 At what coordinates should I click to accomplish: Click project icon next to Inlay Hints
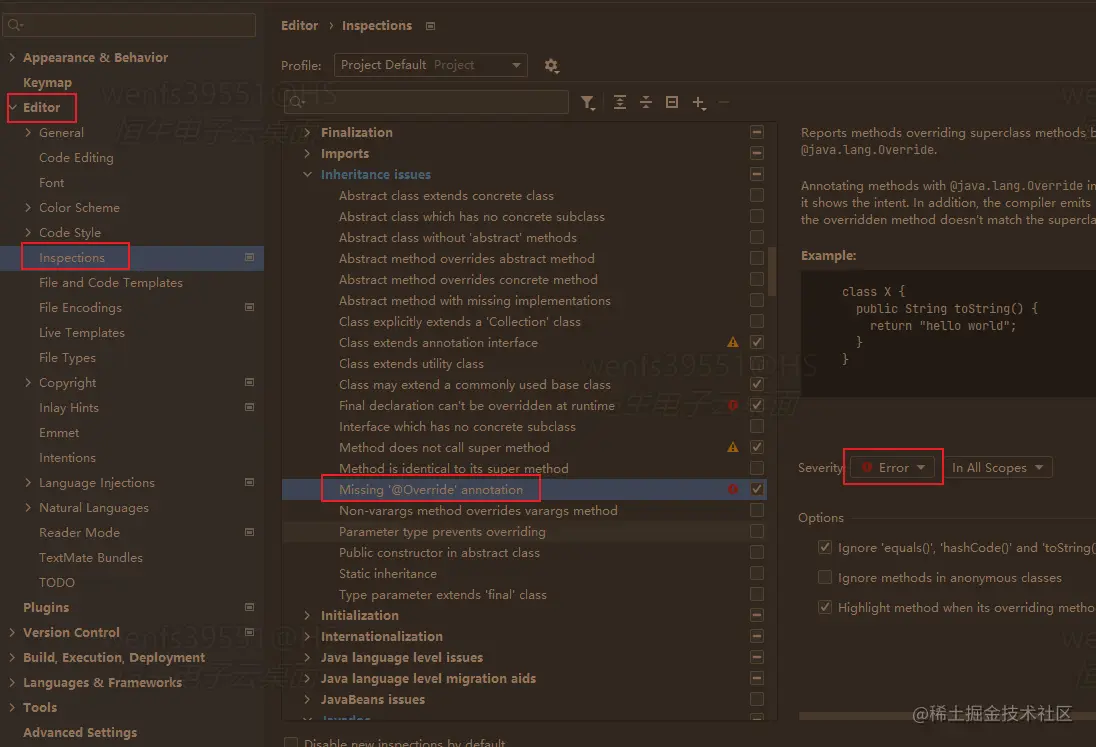pos(250,407)
